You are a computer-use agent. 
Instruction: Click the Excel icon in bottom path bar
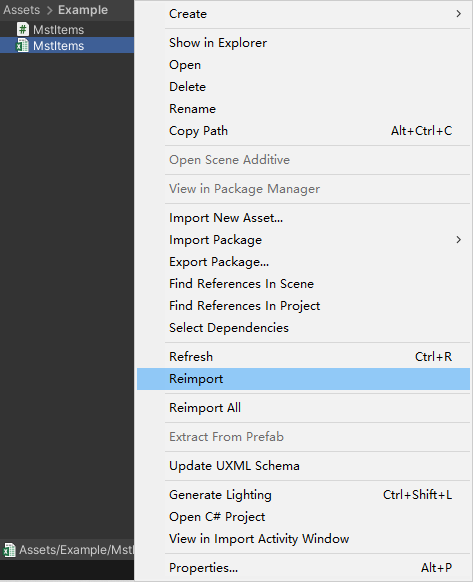click(x=9, y=550)
